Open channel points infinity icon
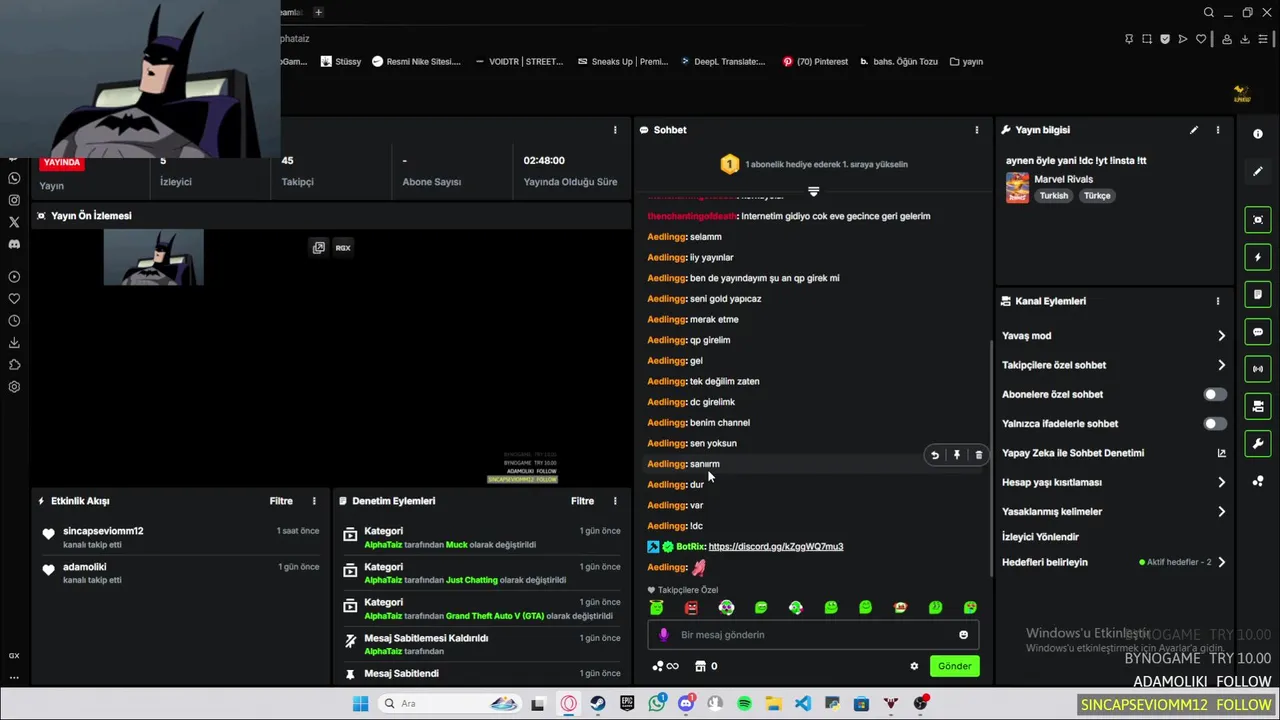 [x=665, y=666]
